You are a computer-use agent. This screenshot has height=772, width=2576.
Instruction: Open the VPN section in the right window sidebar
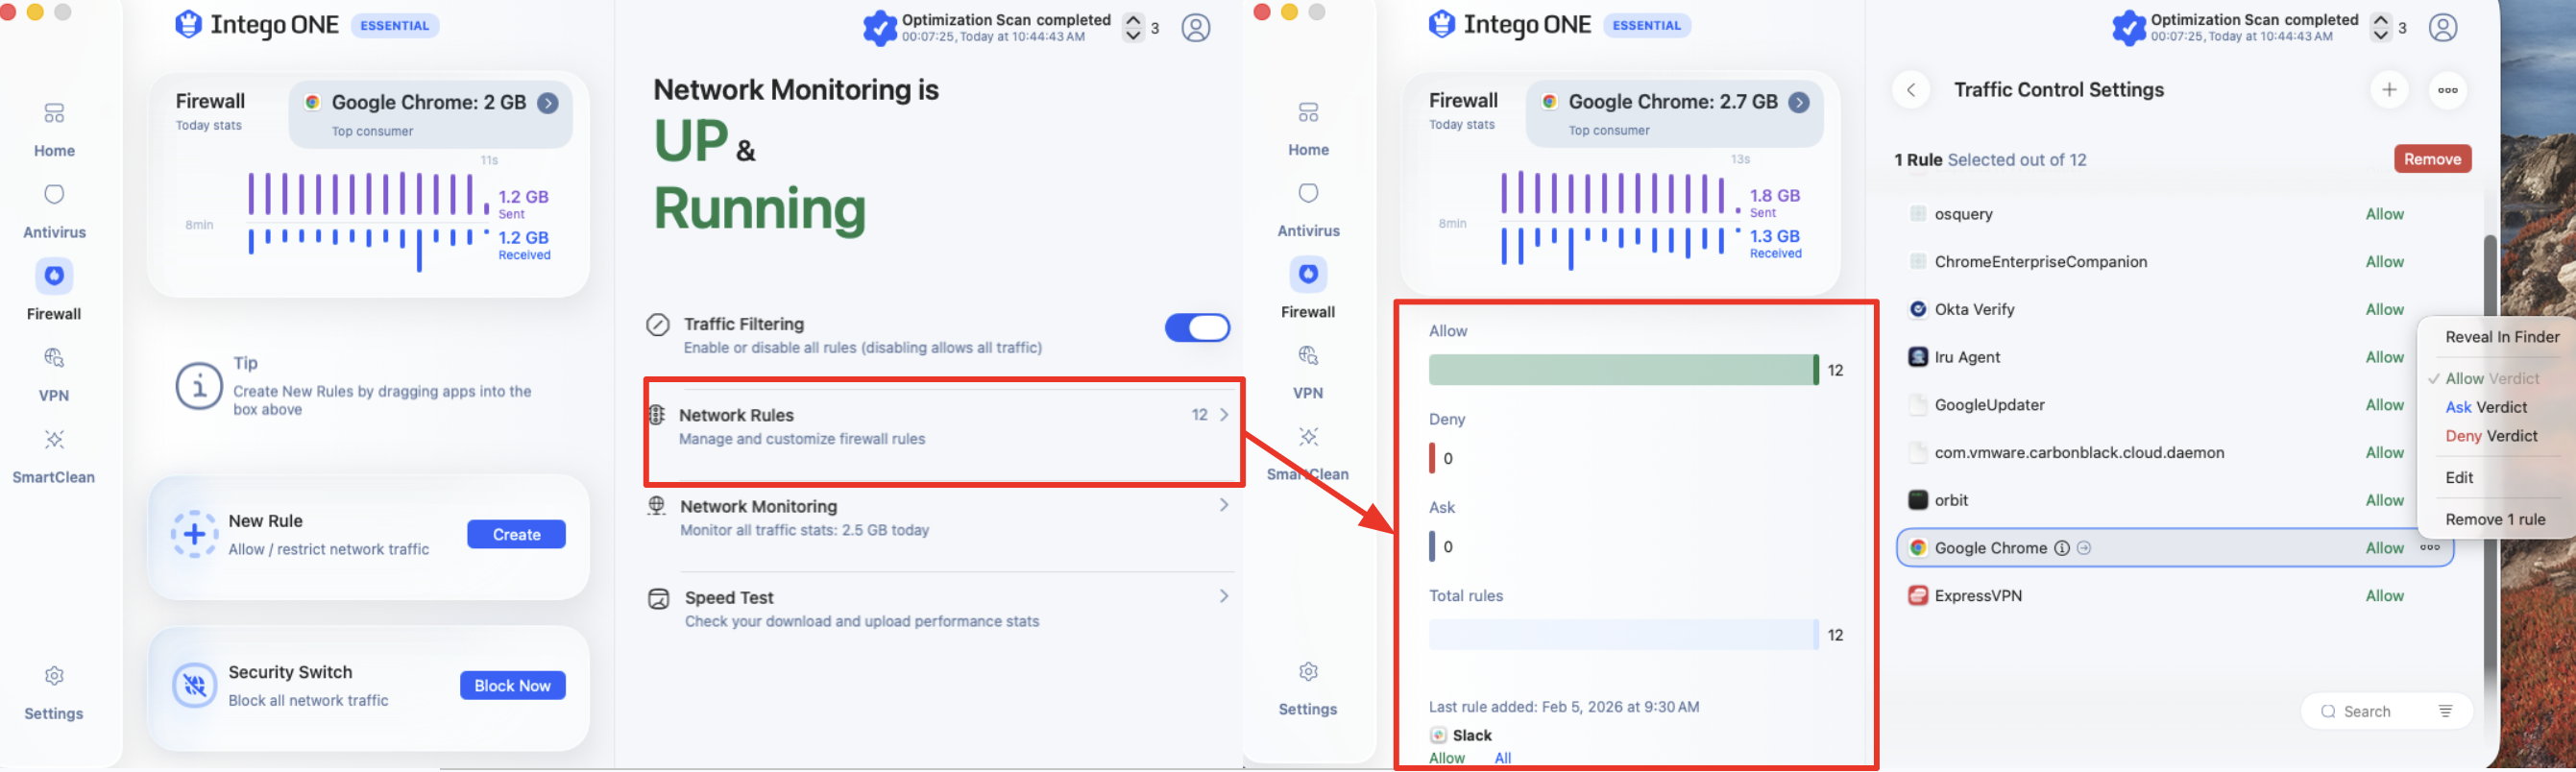pos(1307,372)
